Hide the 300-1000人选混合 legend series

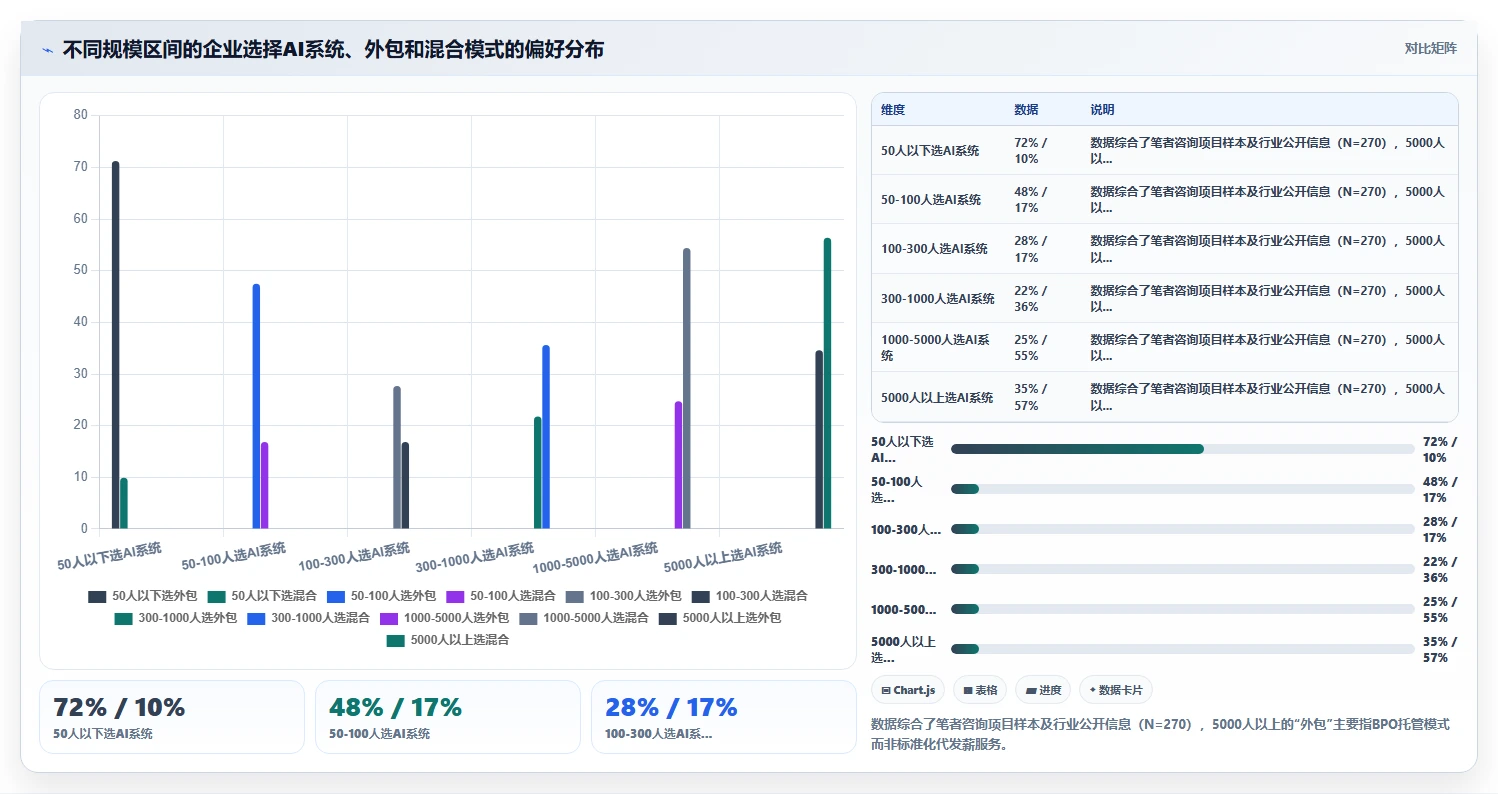[308, 618]
